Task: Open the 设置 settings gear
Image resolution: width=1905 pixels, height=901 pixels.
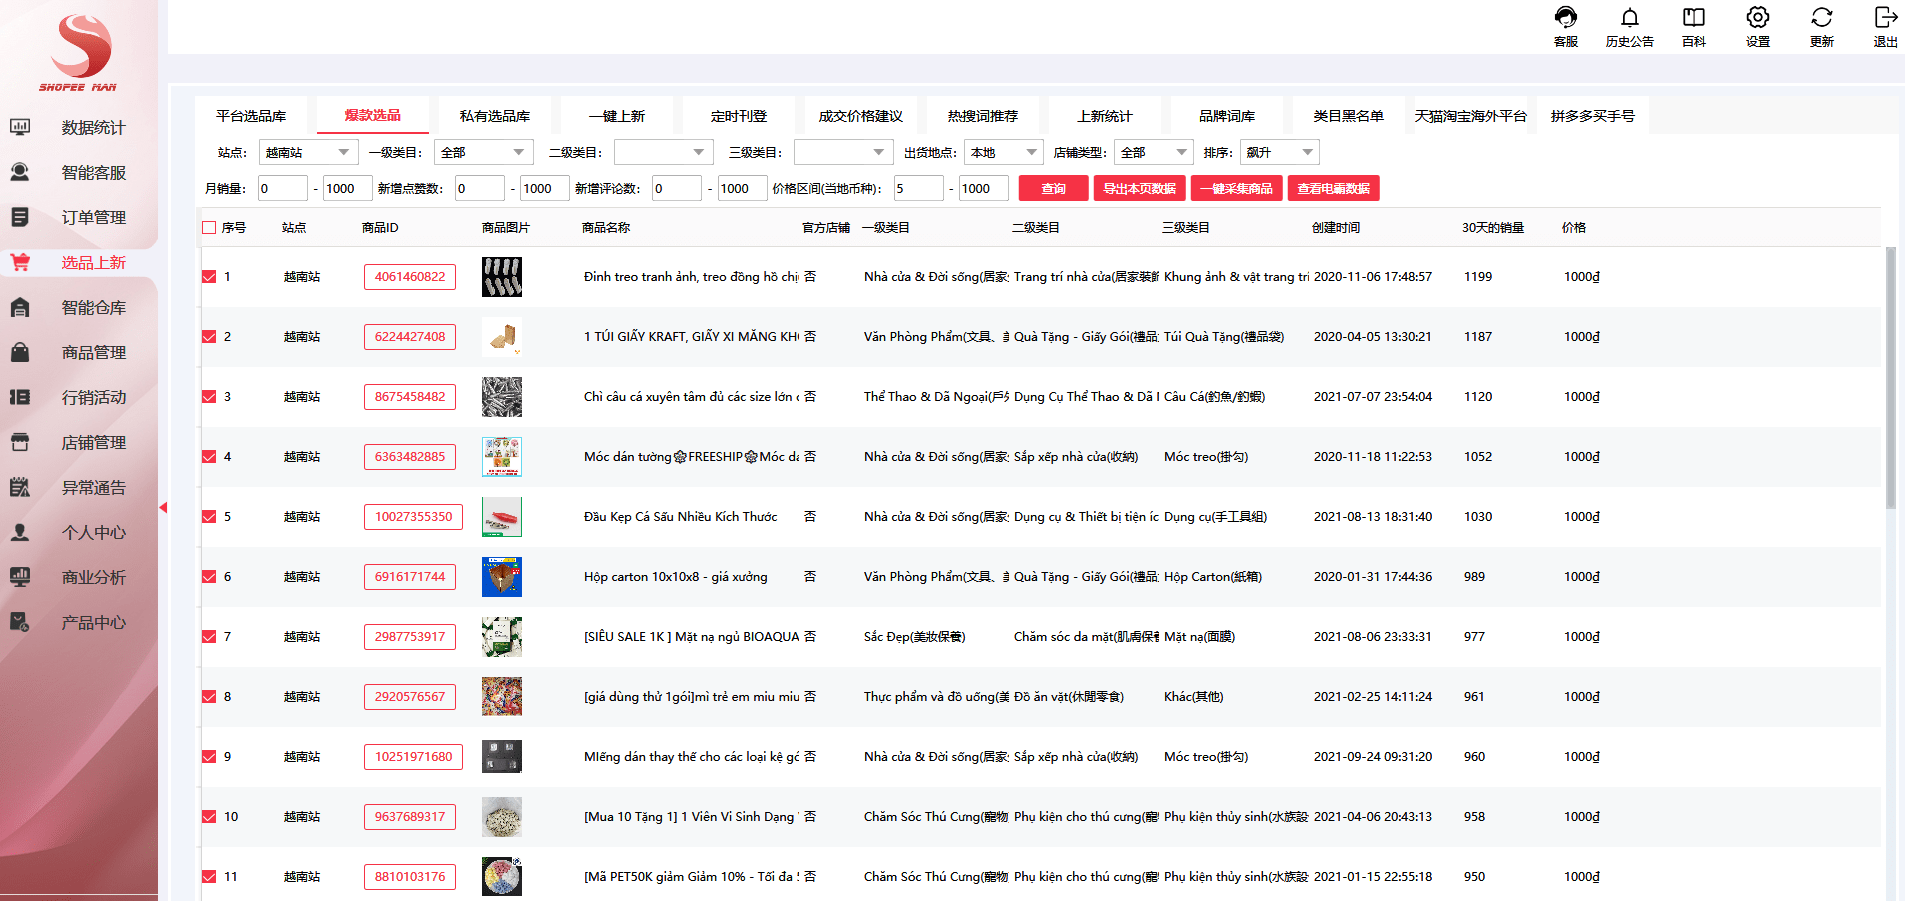Action: click(1757, 25)
